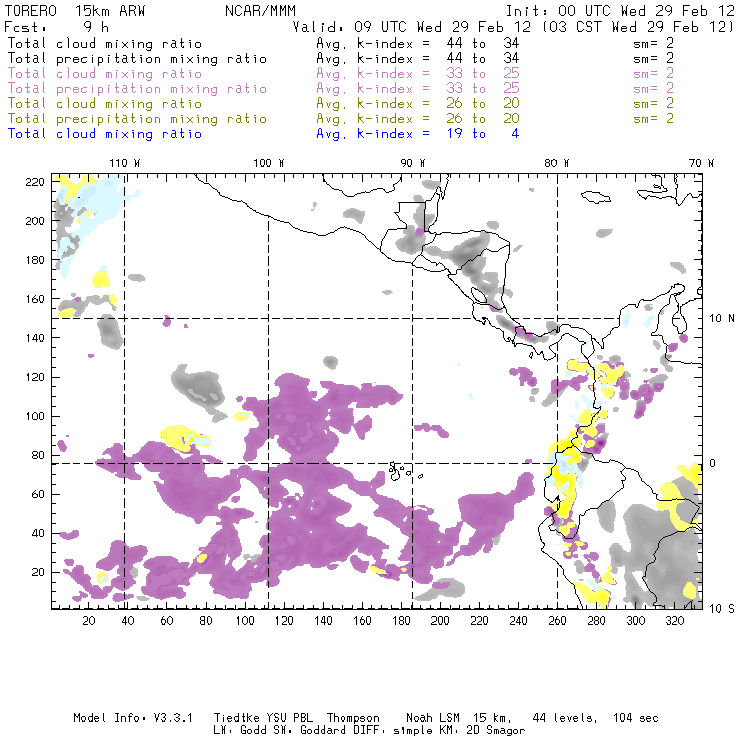Select the 'Fcst: 9 h' forecast hour text
Screen dimensions: 740x740
(x=56, y=27)
